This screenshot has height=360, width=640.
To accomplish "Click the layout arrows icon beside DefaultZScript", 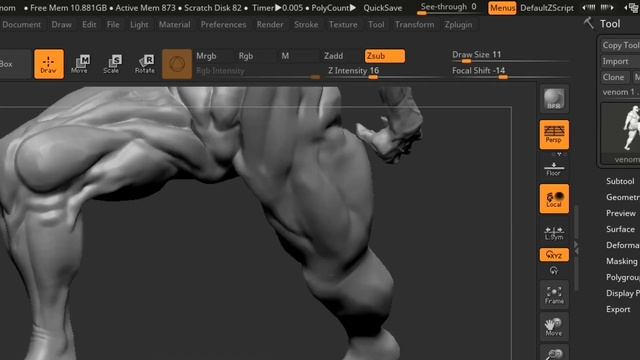I will coord(598,8).
